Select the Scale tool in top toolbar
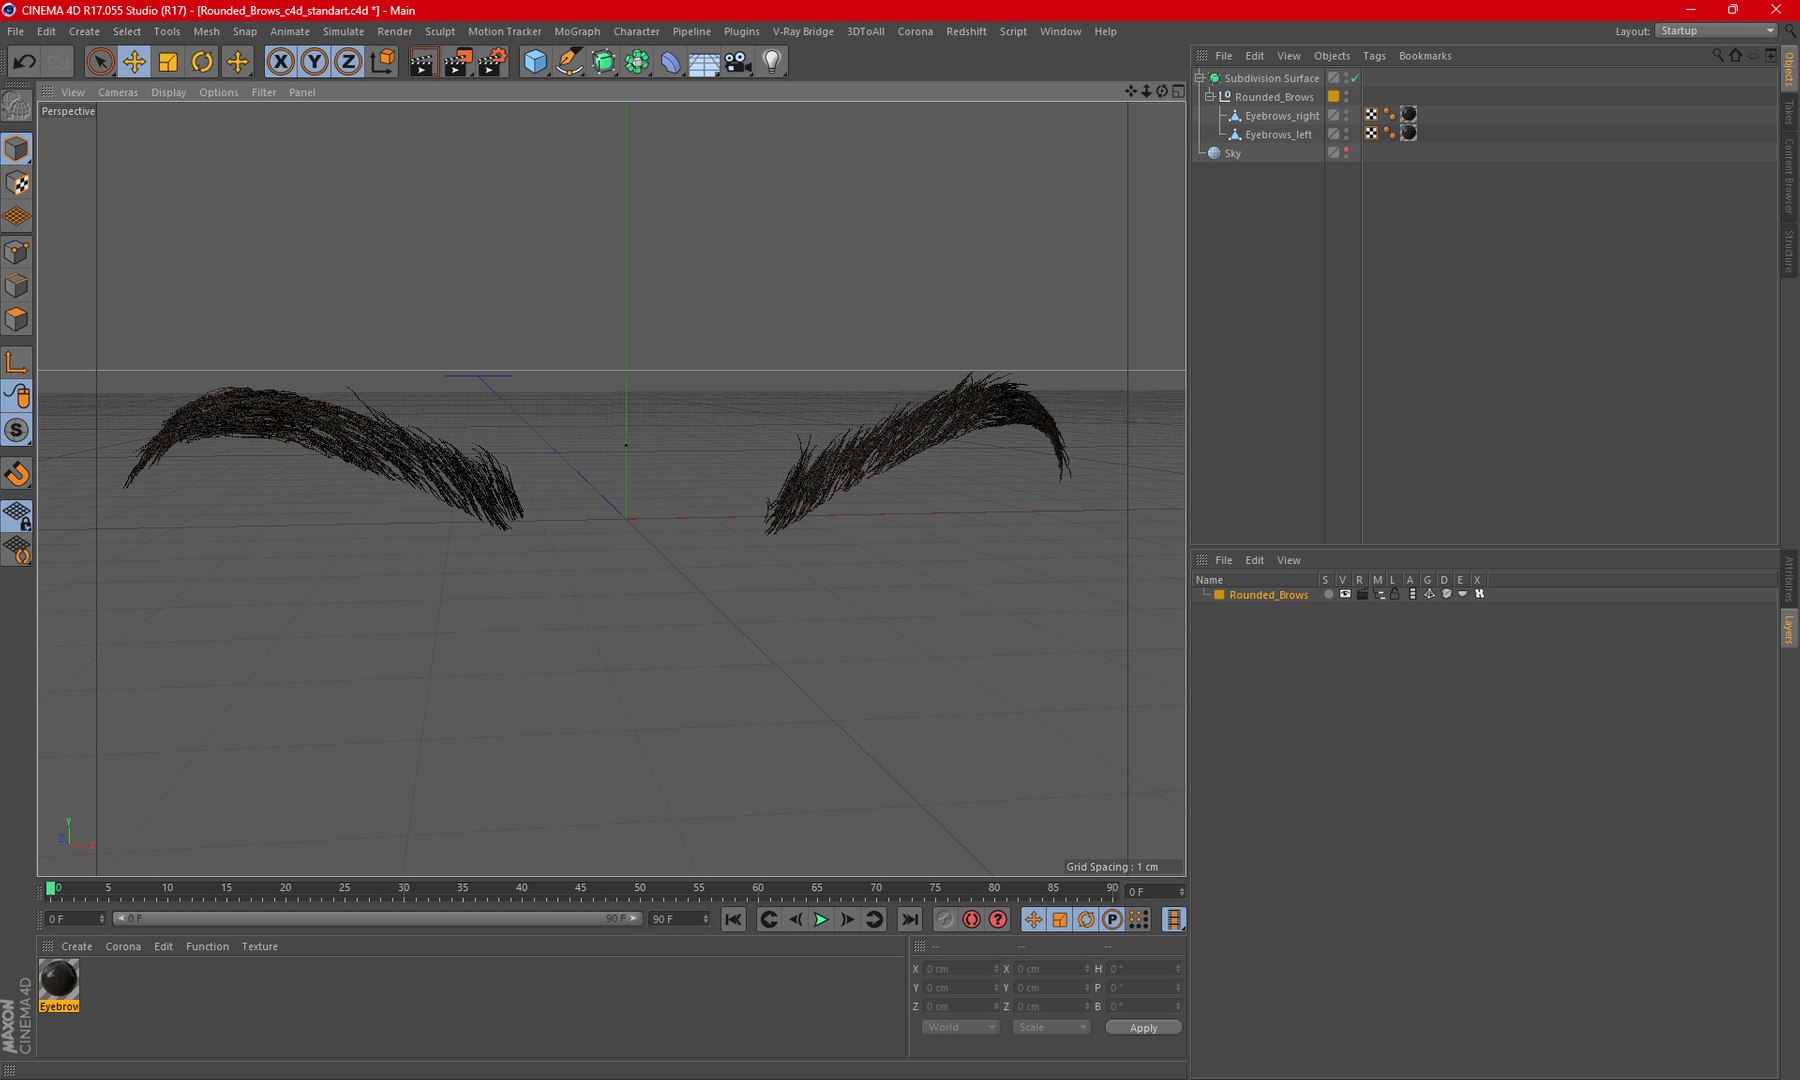This screenshot has width=1800, height=1080. 168,62
